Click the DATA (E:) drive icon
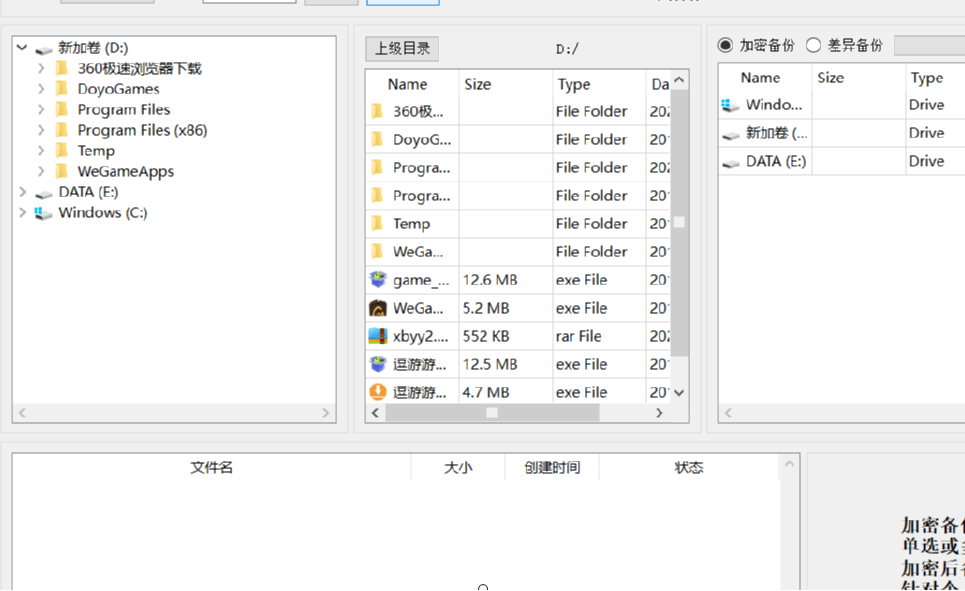The image size is (965, 591). tap(730, 161)
